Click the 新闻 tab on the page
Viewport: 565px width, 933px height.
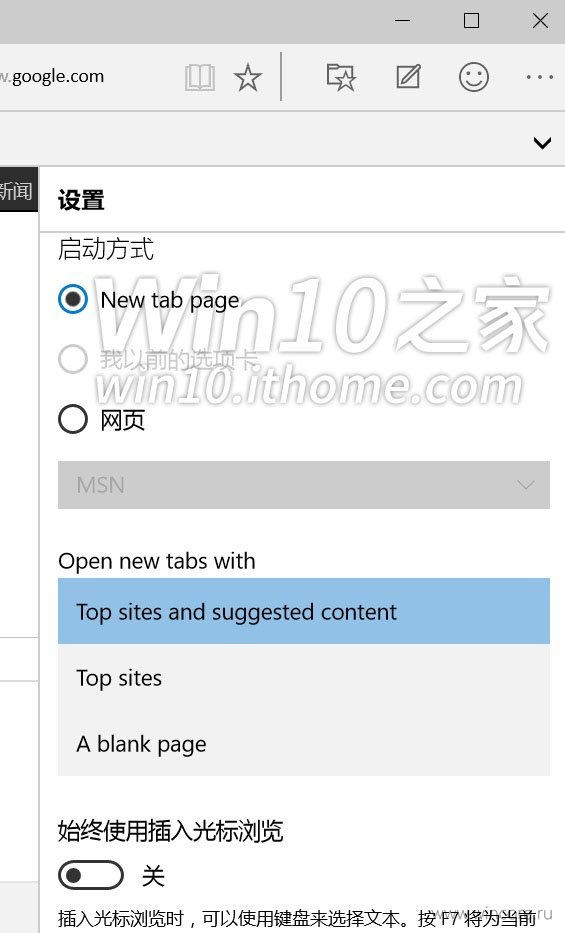click(x=18, y=190)
